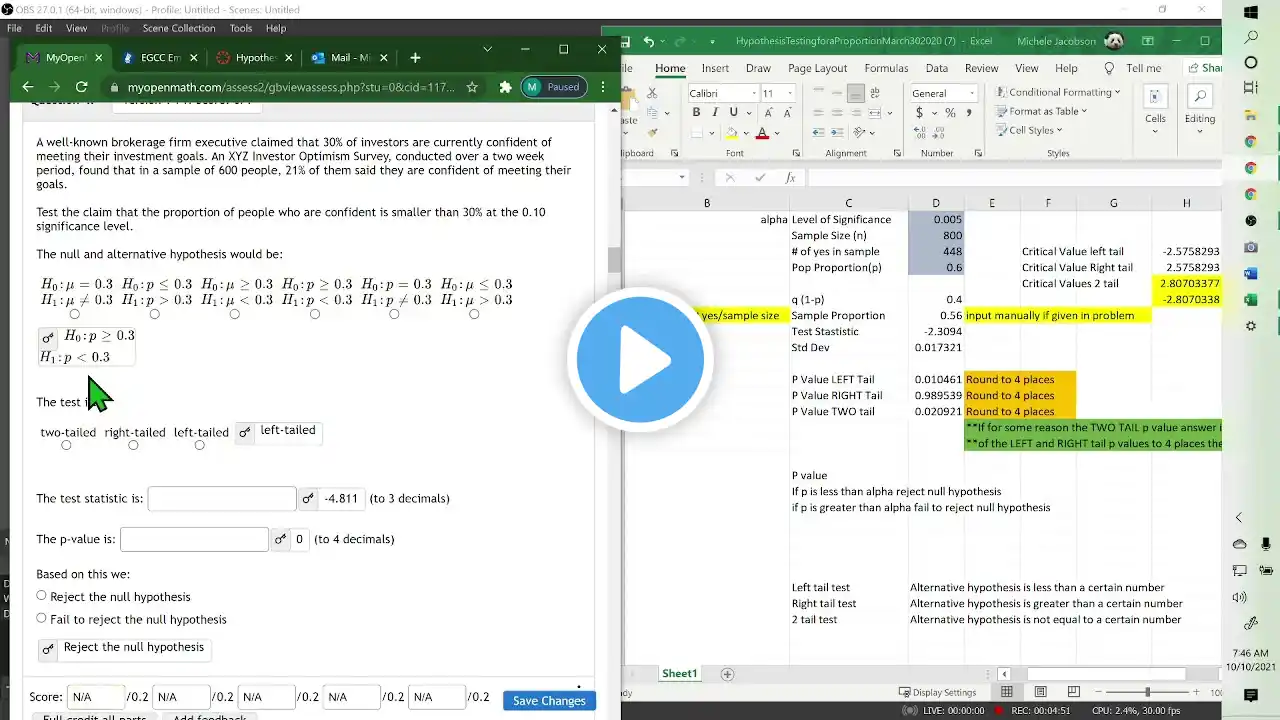
Task: Open the OBS Scene Collection menu
Action: click(x=179, y=28)
